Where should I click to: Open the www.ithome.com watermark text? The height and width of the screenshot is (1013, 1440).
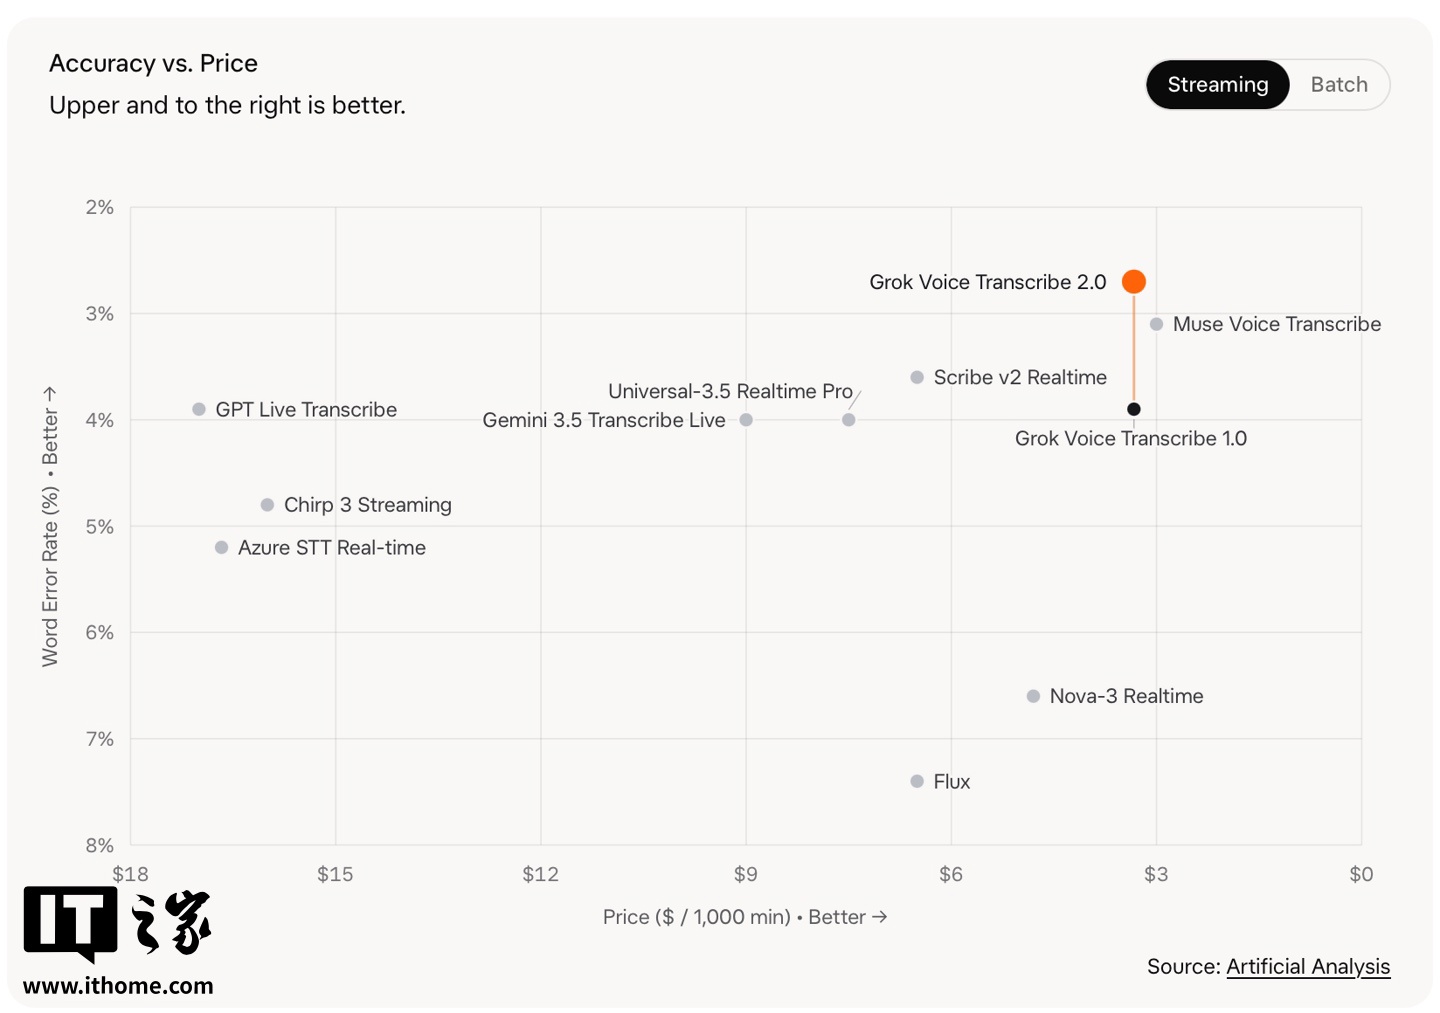pyautogui.click(x=118, y=986)
